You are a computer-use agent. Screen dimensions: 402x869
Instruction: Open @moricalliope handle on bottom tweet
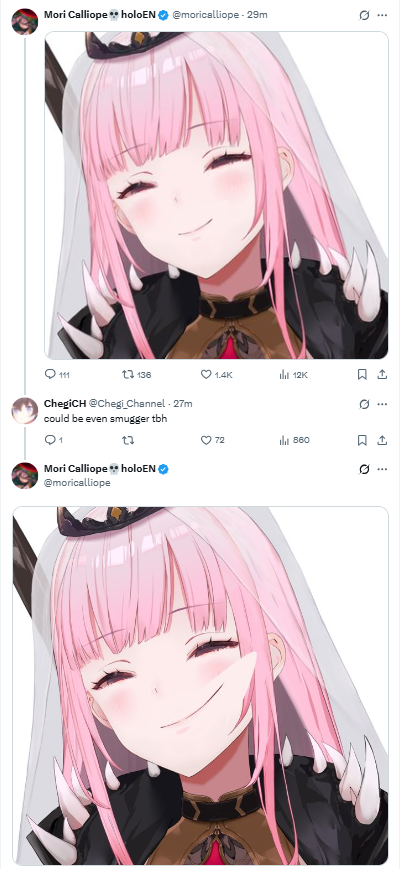click(x=77, y=483)
